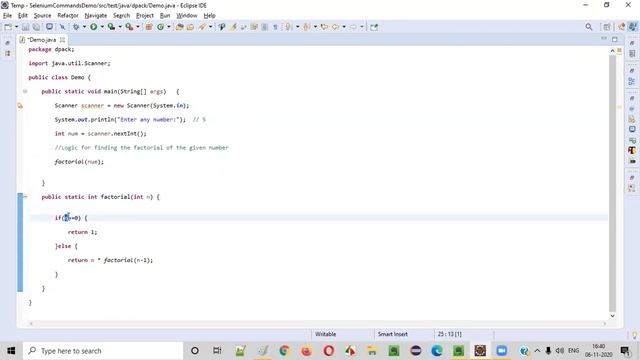Click 'Smart Insert' in status bar

coord(393,334)
